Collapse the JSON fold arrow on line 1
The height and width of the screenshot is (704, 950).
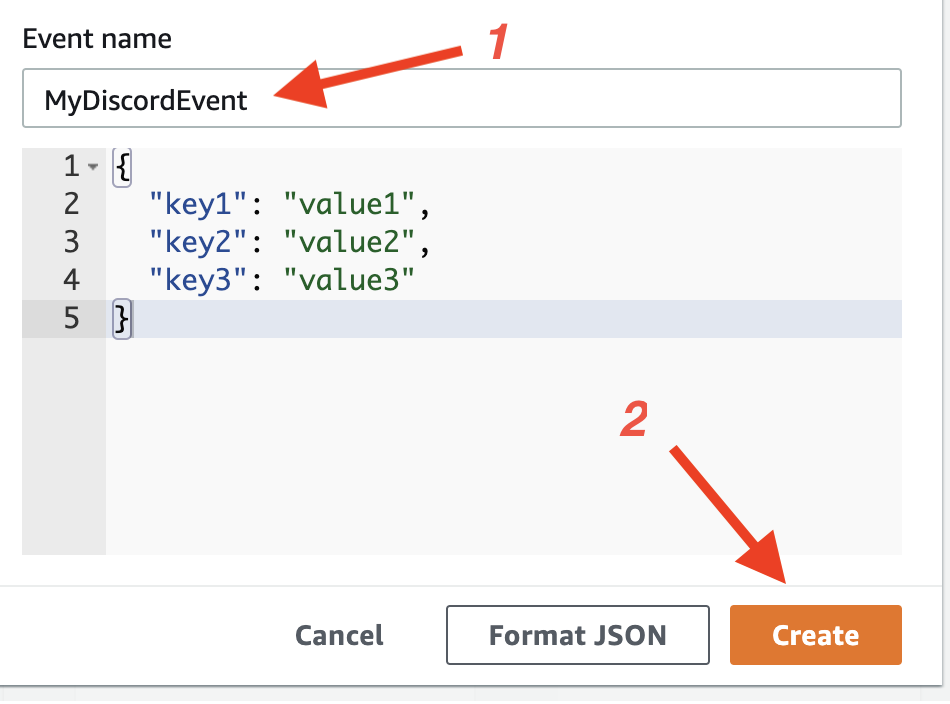93,166
